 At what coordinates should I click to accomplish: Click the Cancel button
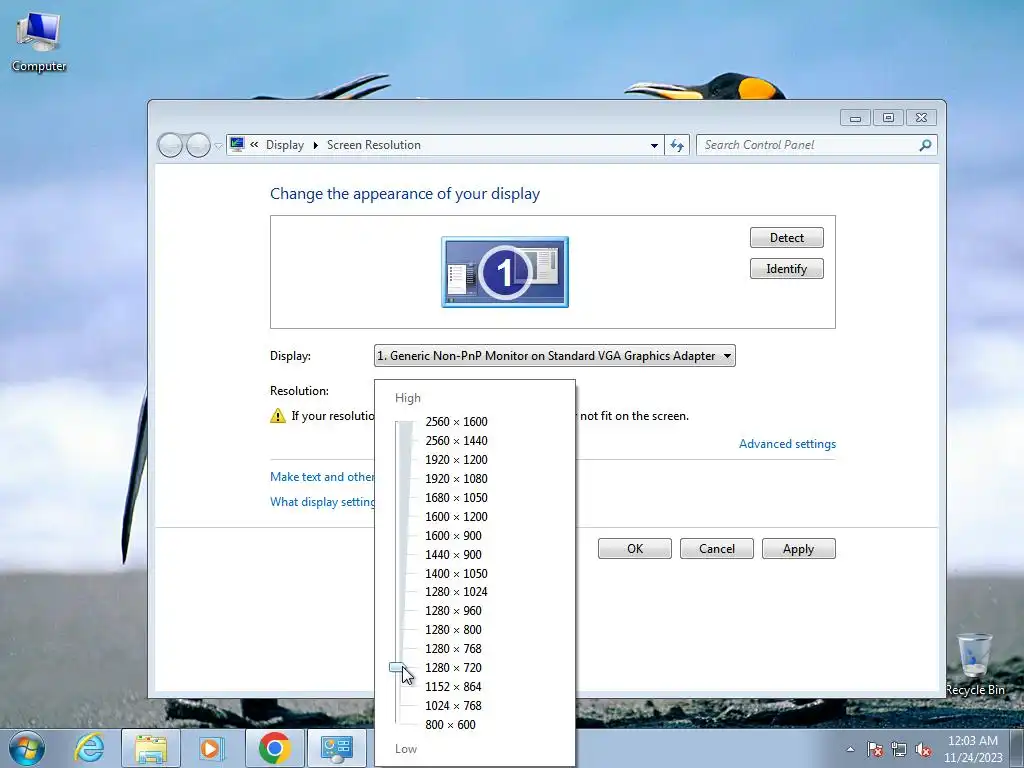[716, 549]
